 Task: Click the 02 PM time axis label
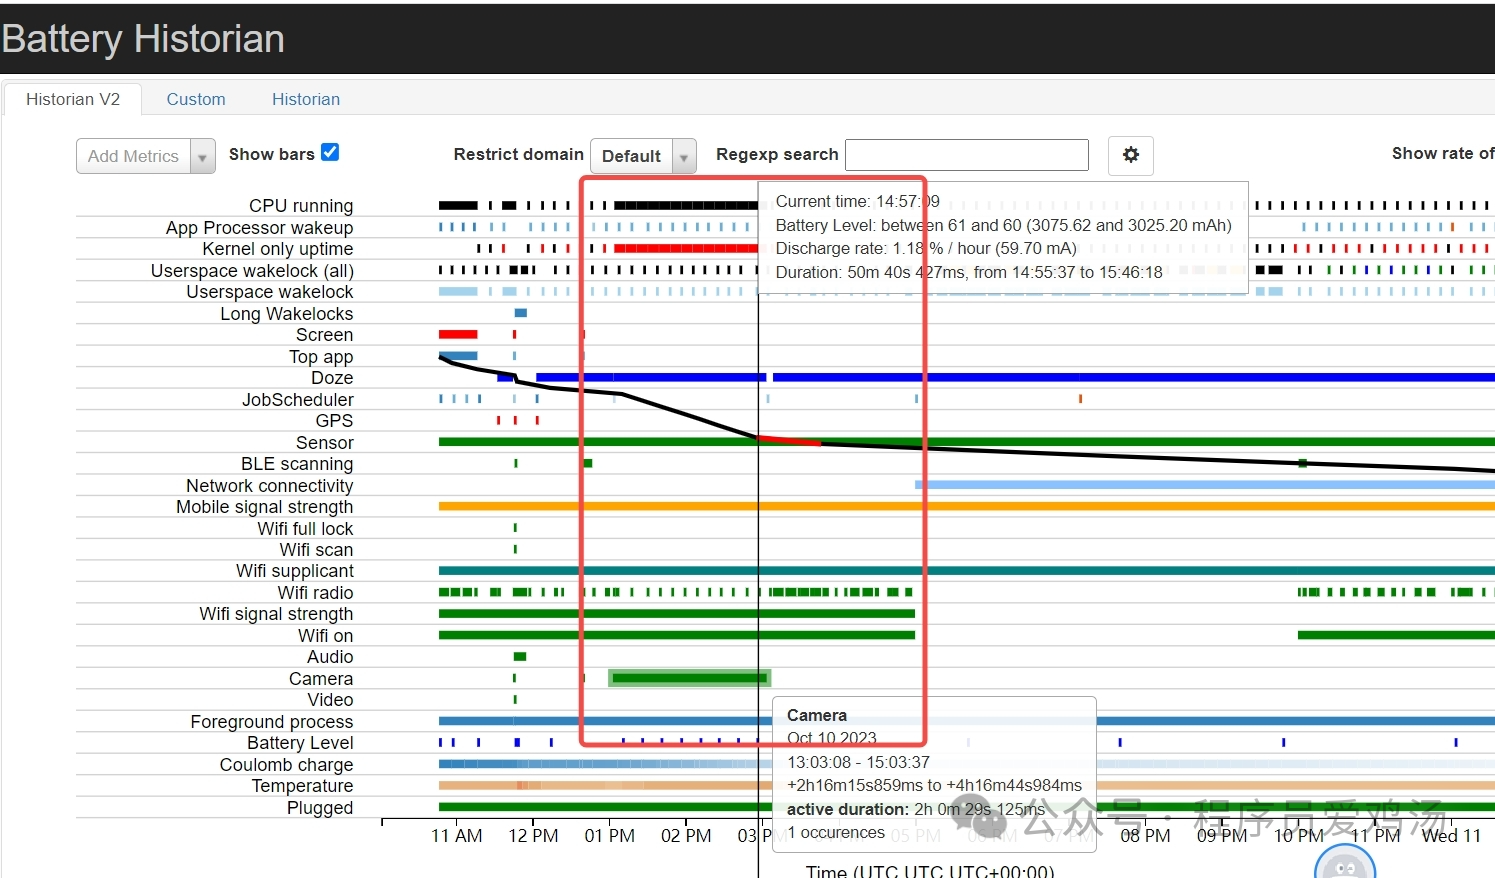(686, 836)
